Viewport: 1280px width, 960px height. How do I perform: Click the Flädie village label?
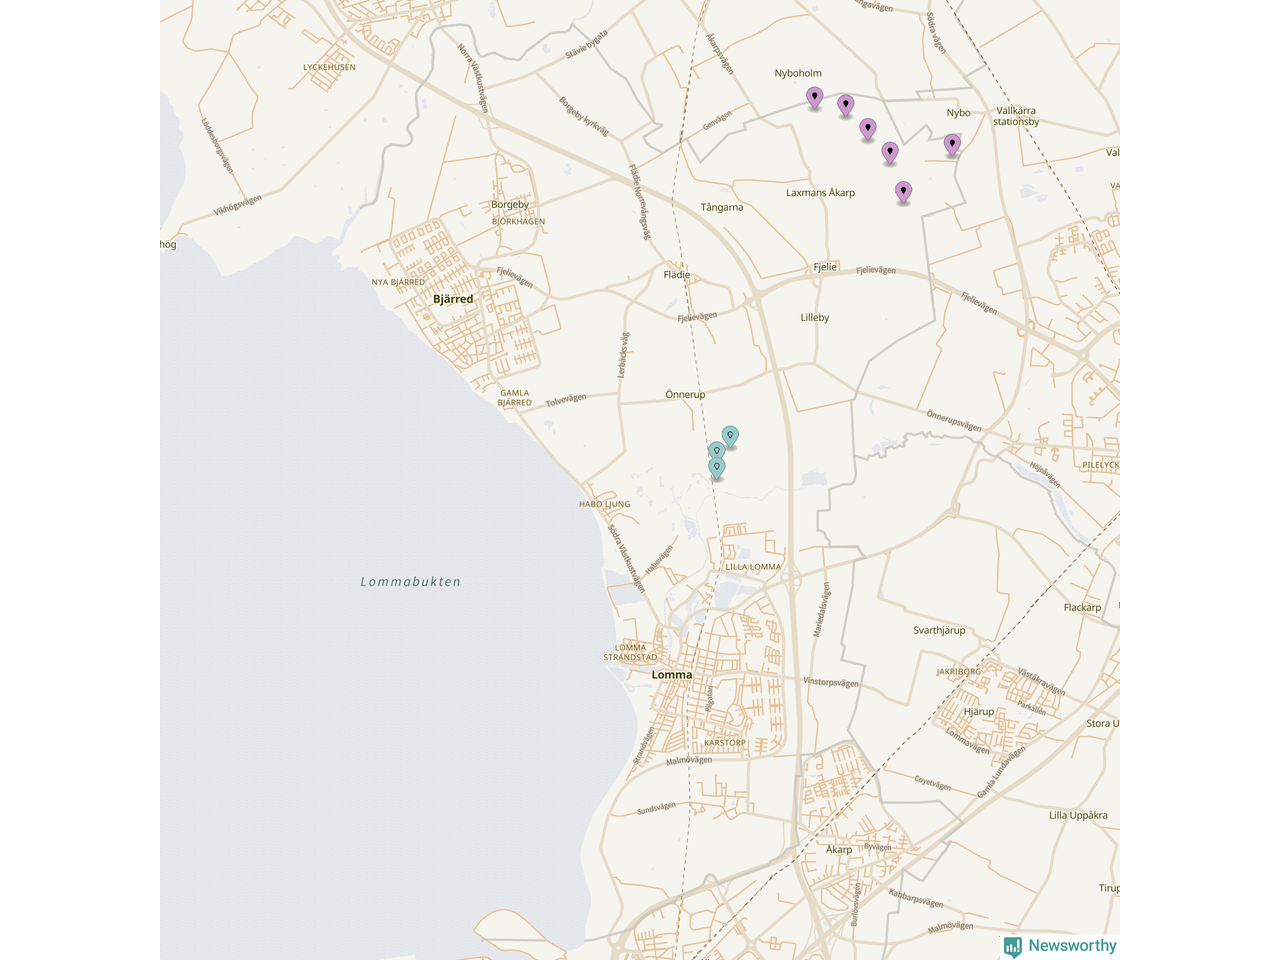coord(677,275)
